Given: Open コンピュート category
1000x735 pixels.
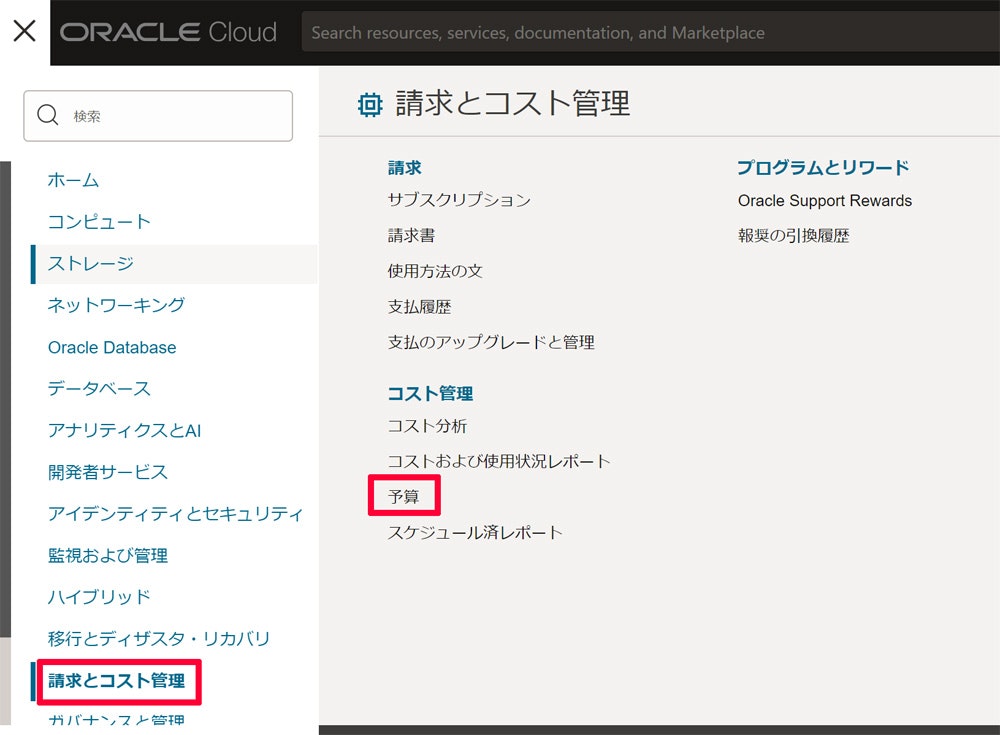Looking at the screenshot, I should click(99, 221).
